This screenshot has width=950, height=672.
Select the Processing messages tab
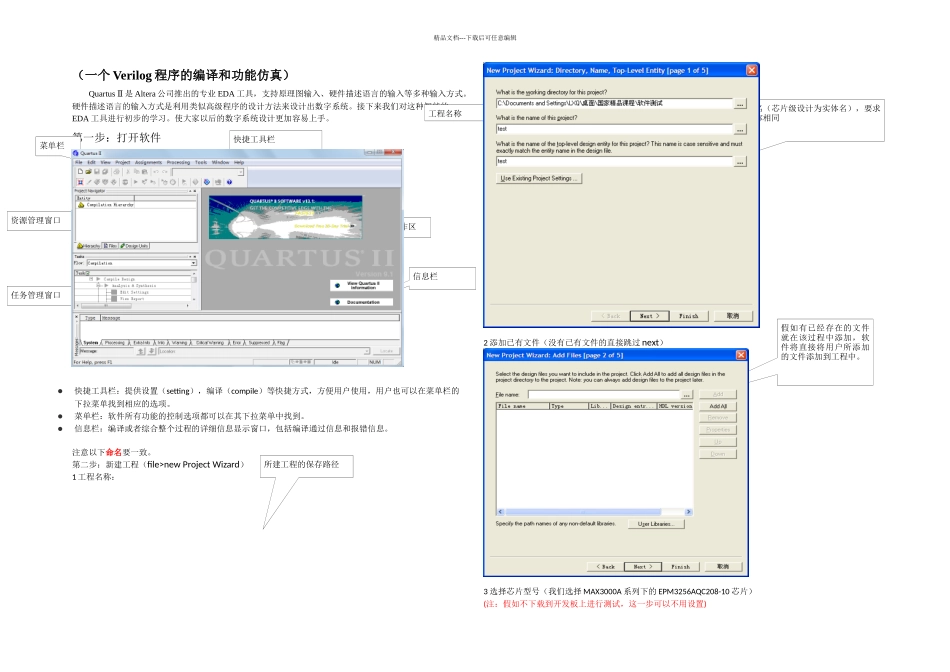click(x=115, y=343)
